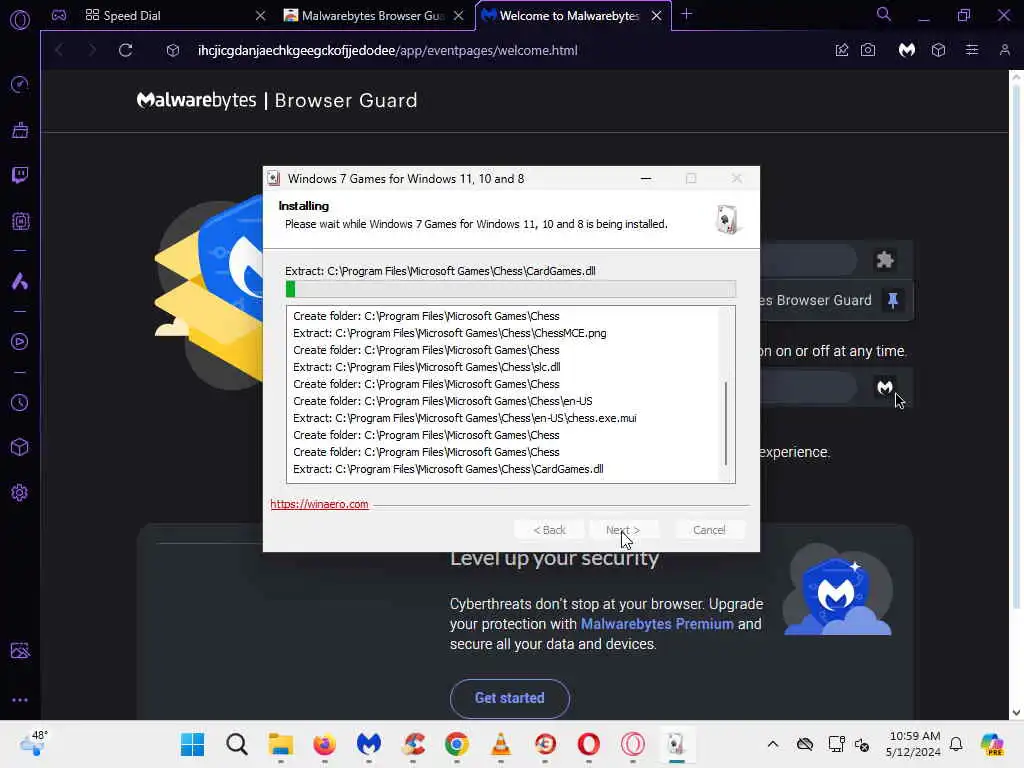Open History clock icon in sidebar
Image resolution: width=1024 pixels, height=768 pixels.
[20, 403]
